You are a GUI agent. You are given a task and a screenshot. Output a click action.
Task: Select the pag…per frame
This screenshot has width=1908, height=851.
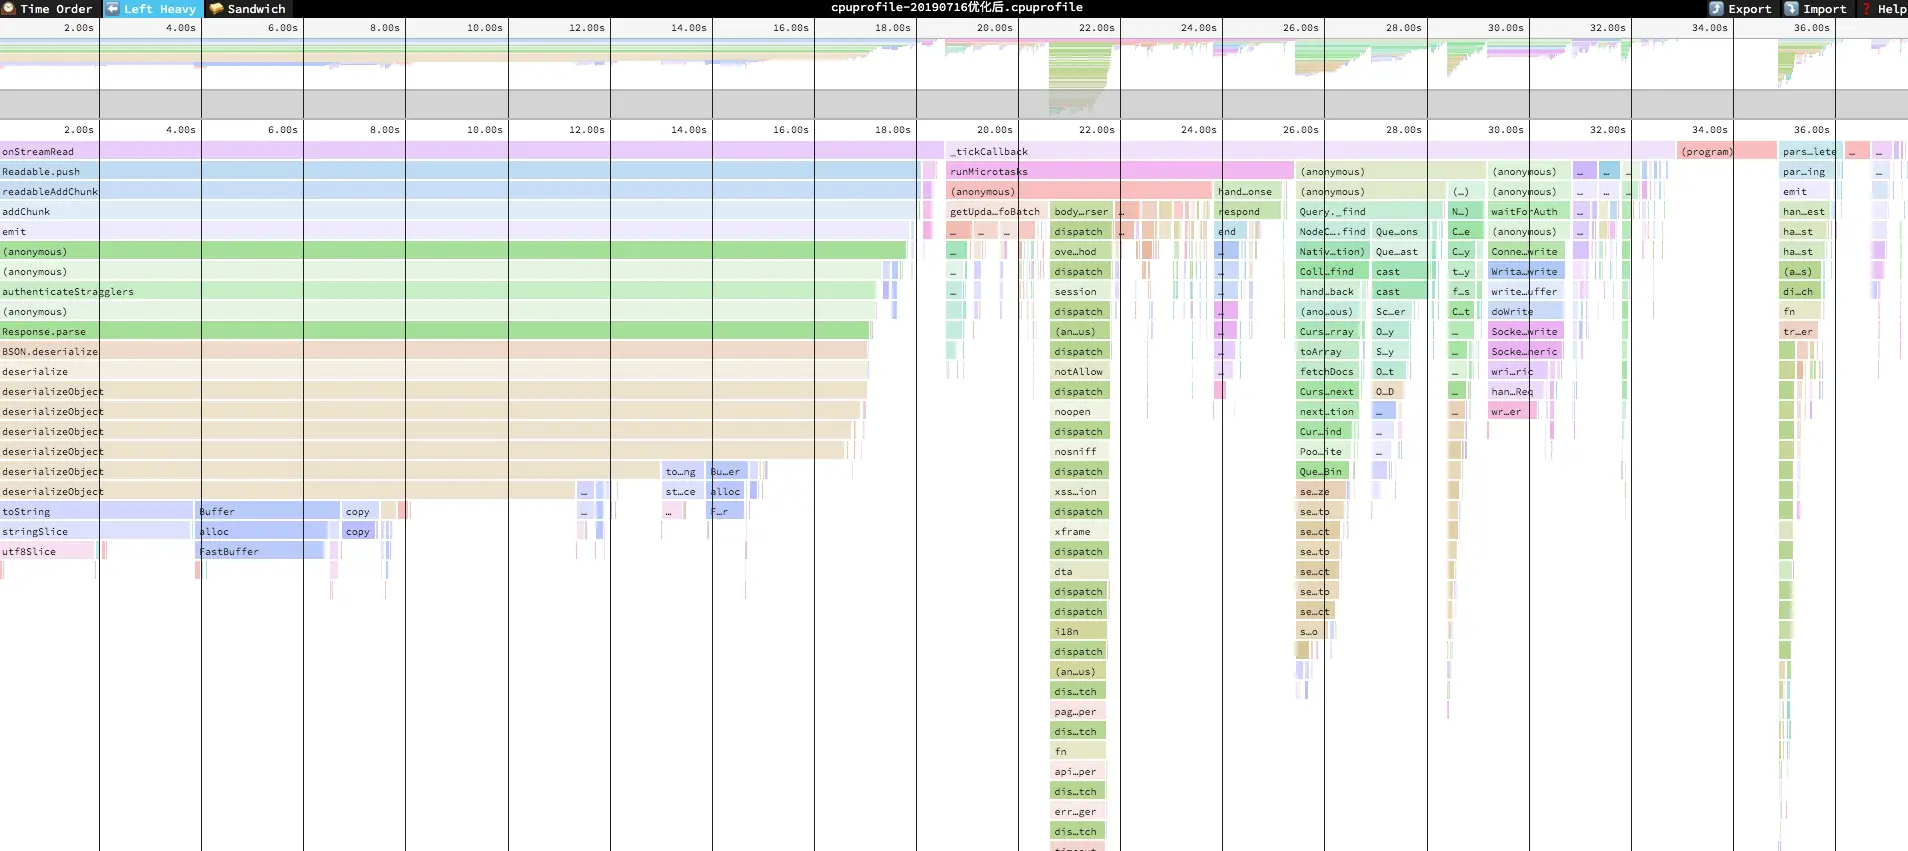tap(1078, 711)
